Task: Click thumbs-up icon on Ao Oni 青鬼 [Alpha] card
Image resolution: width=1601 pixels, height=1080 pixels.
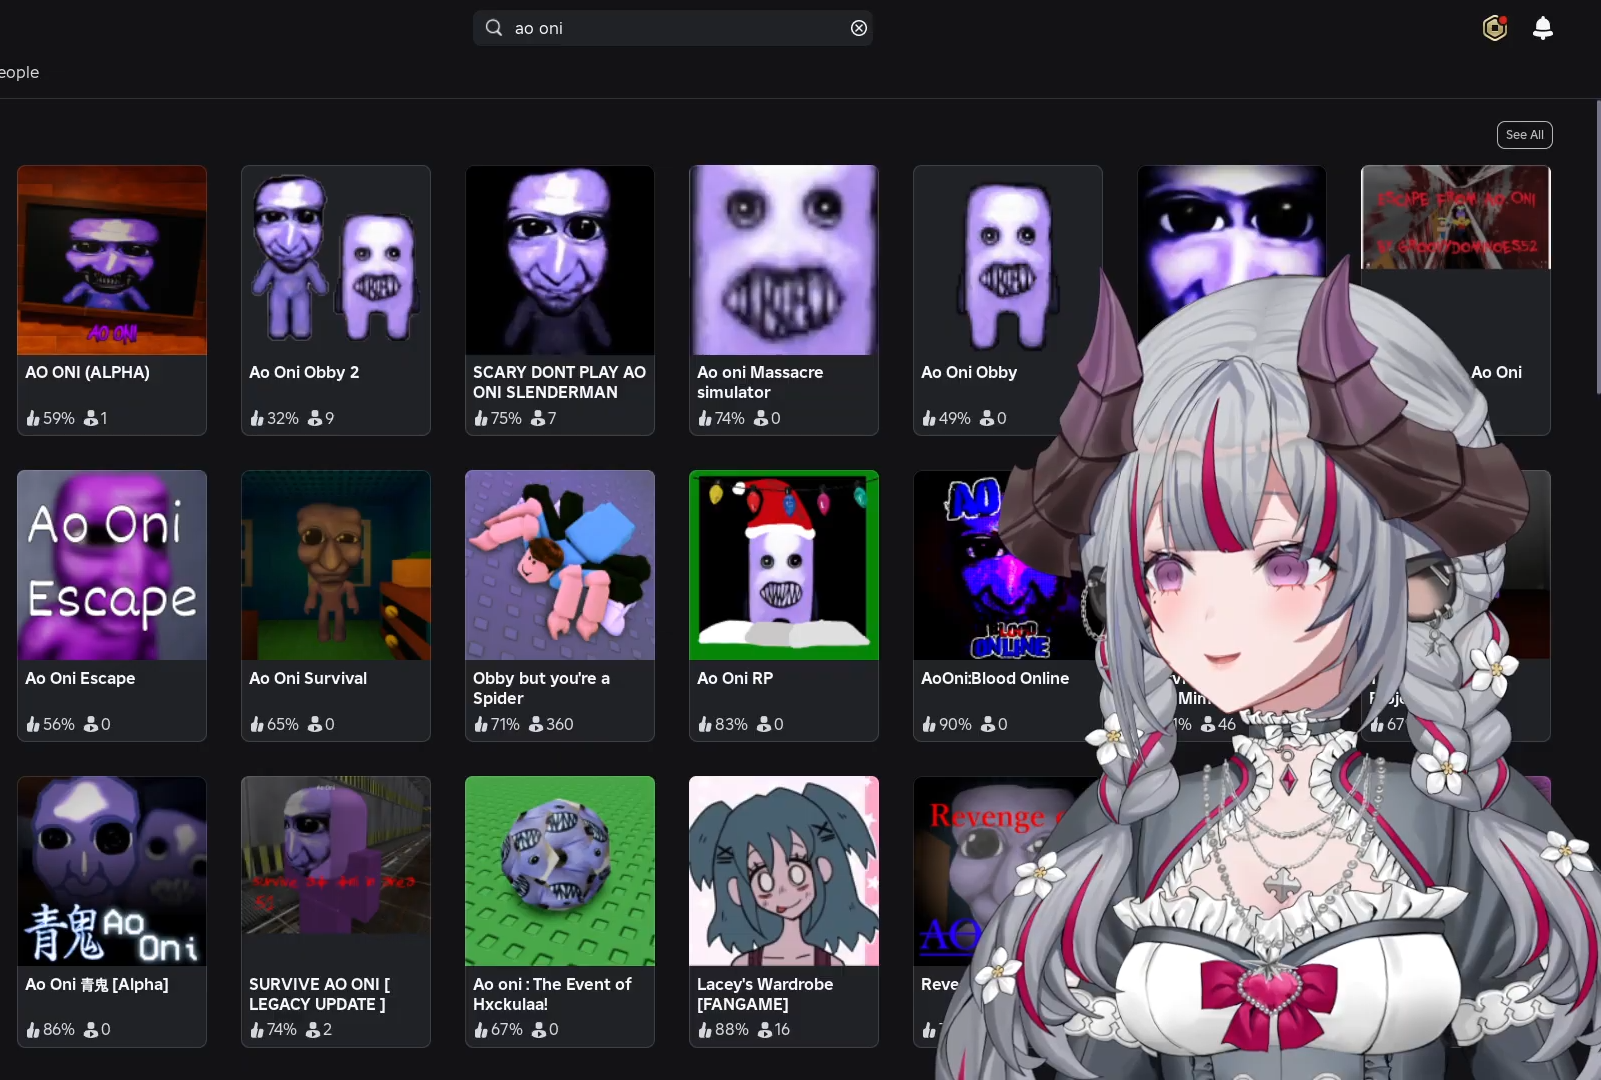Action: pyautogui.click(x=33, y=1030)
